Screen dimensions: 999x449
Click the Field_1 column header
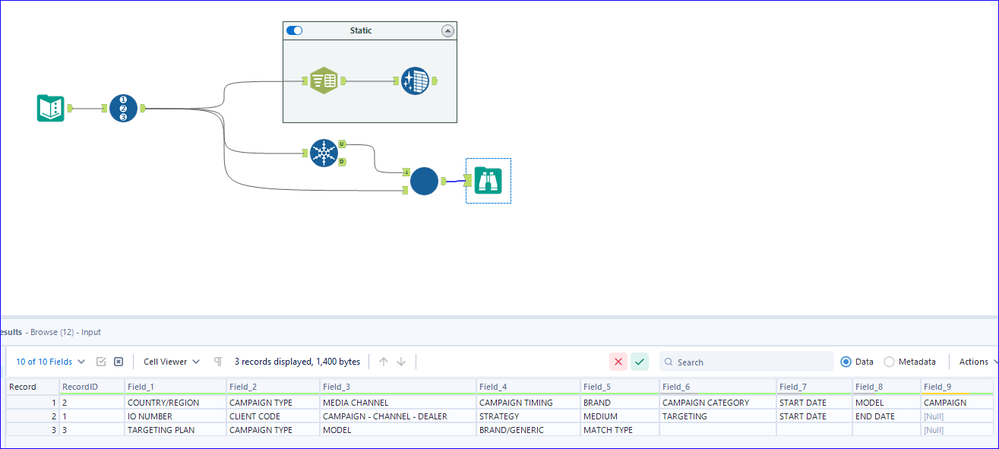[x=175, y=387]
